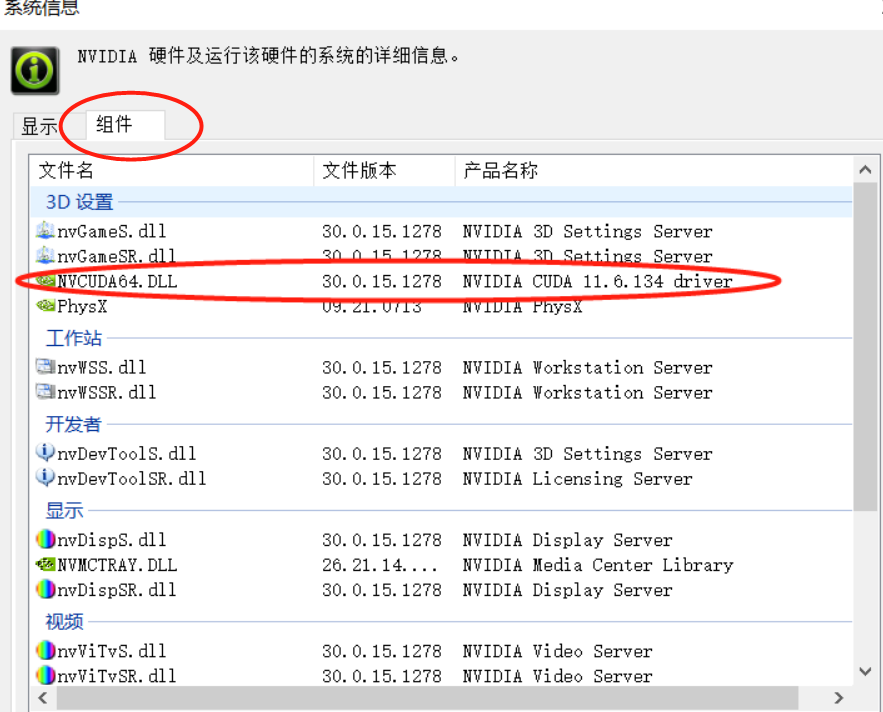Click the horizontal scrollbar left arrow

pos(43,698)
